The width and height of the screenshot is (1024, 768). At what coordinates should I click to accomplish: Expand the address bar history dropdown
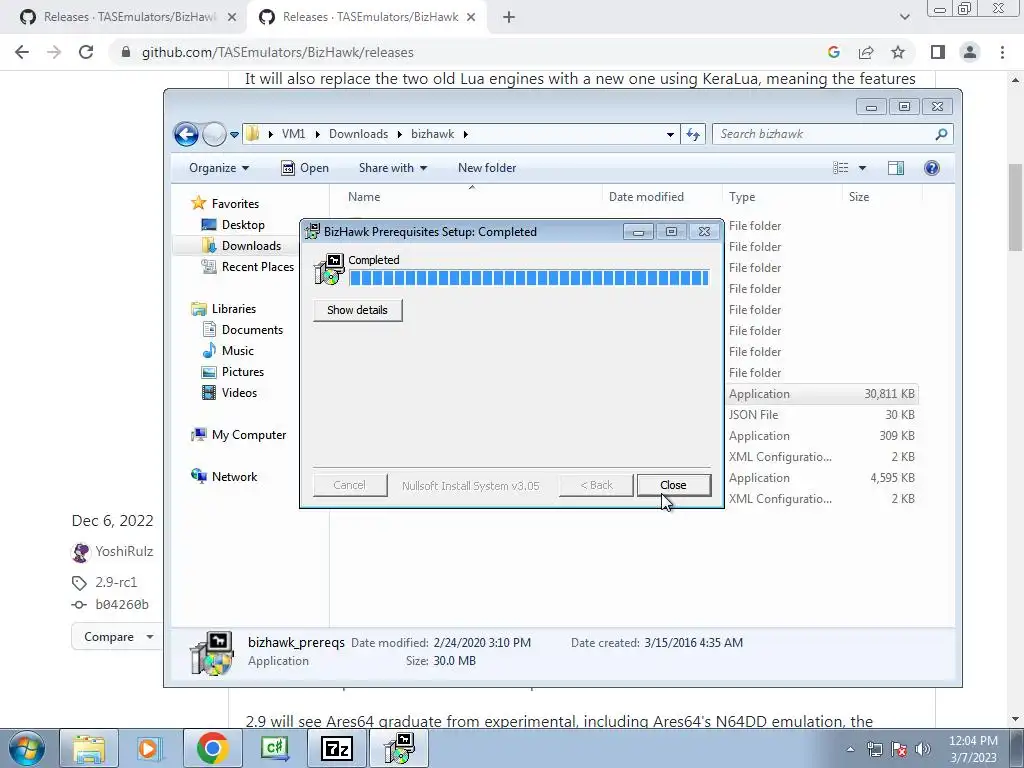(670, 135)
